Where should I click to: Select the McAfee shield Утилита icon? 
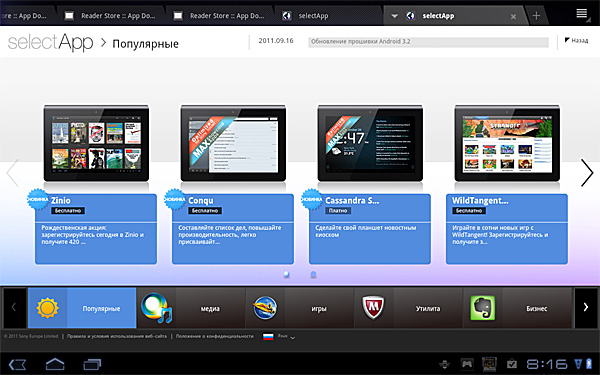(x=373, y=308)
